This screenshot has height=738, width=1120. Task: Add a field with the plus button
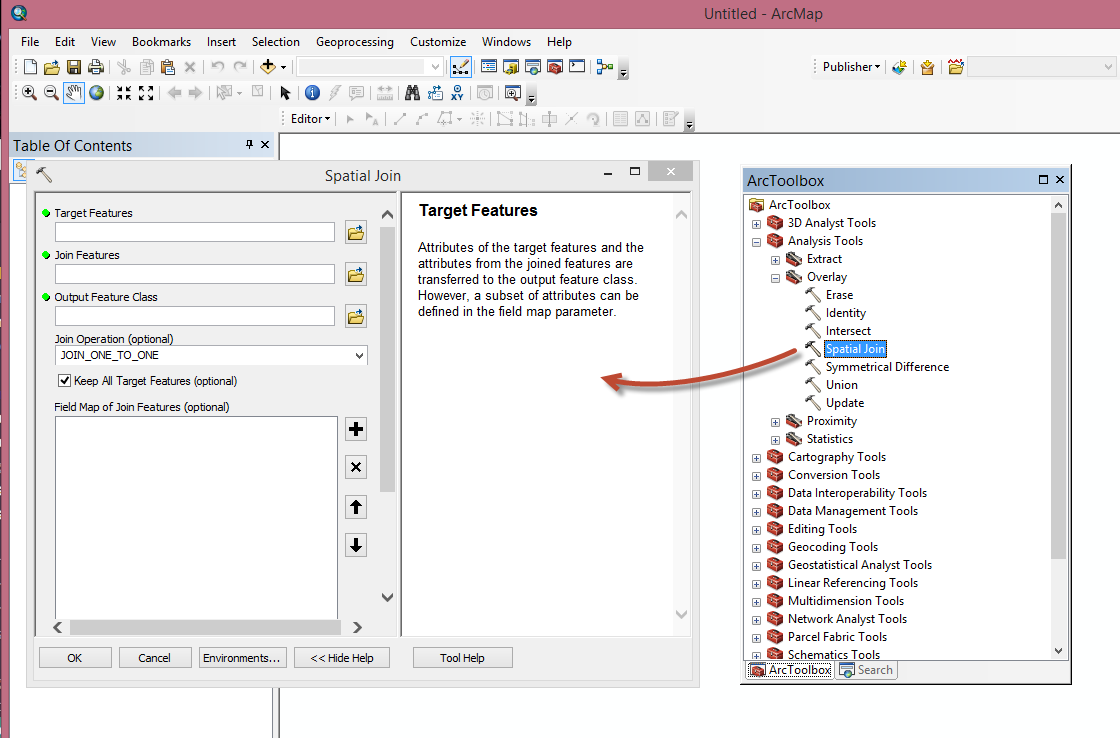(x=356, y=429)
